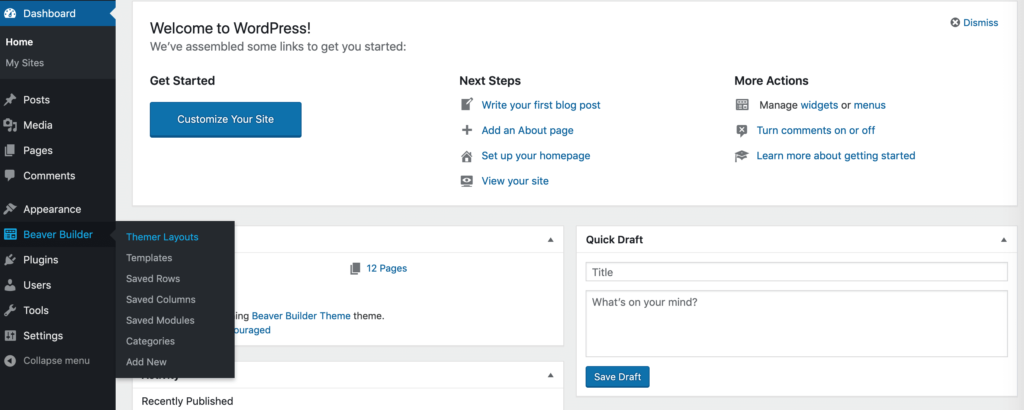1024x410 pixels.
Task: Click the Beaver Builder sidebar icon
Action: [x=10, y=235]
